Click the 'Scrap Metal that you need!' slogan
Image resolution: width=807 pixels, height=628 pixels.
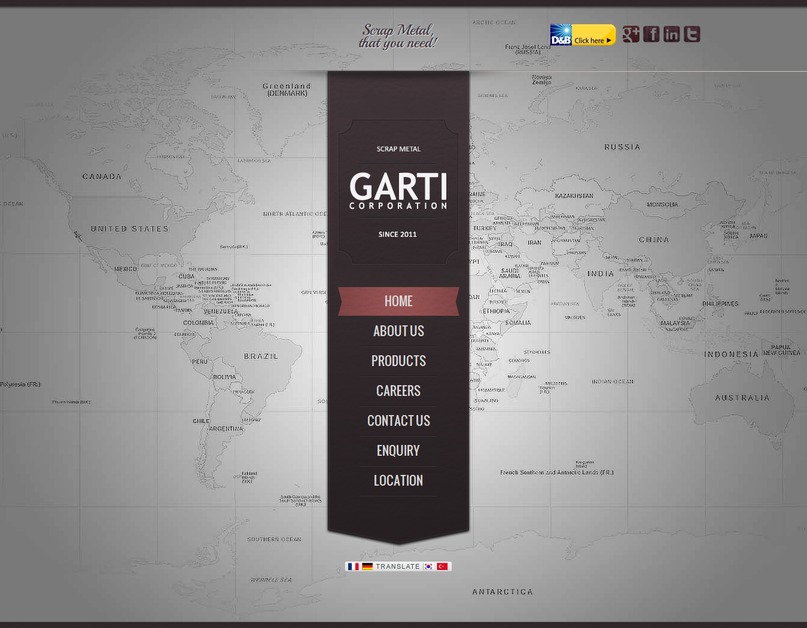pyautogui.click(x=398, y=36)
